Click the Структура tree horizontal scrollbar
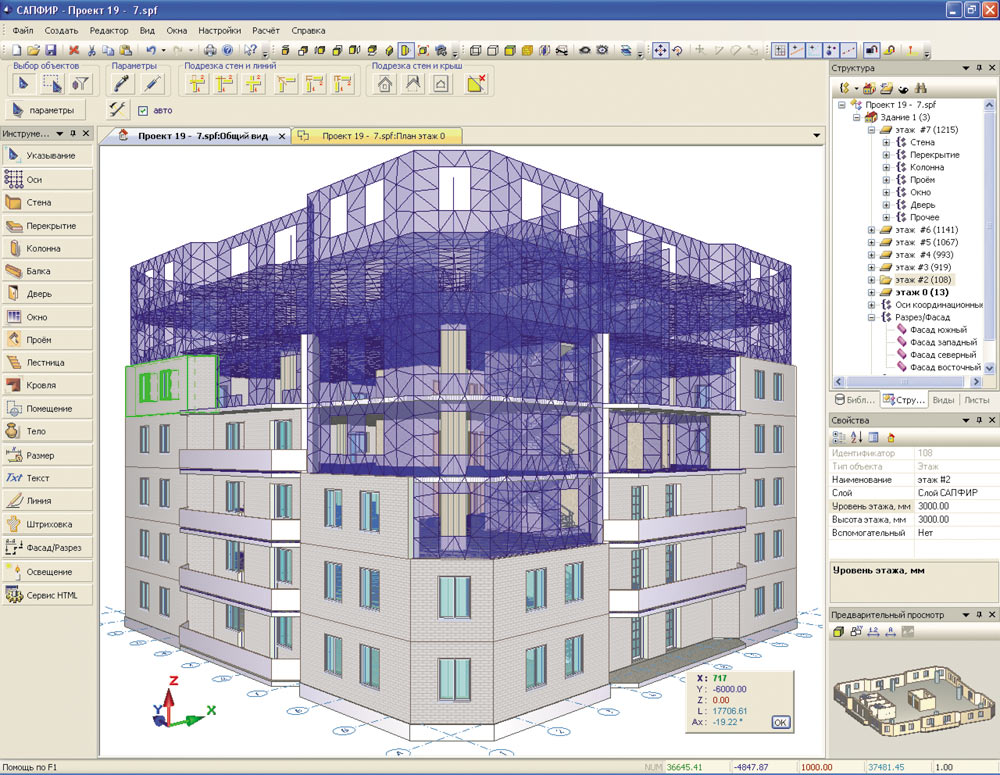Image resolution: width=1000 pixels, height=775 pixels. click(x=906, y=381)
